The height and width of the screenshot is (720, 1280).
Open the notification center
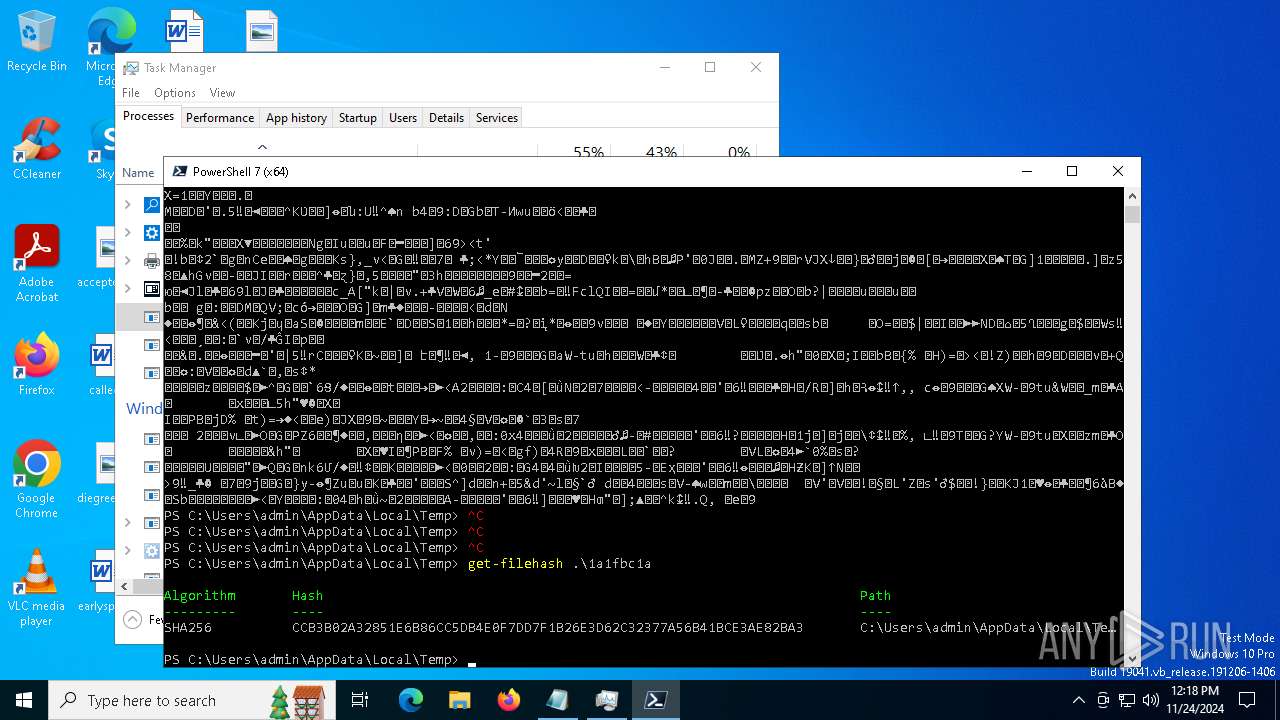pyautogui.click(x=1247, y=700)
